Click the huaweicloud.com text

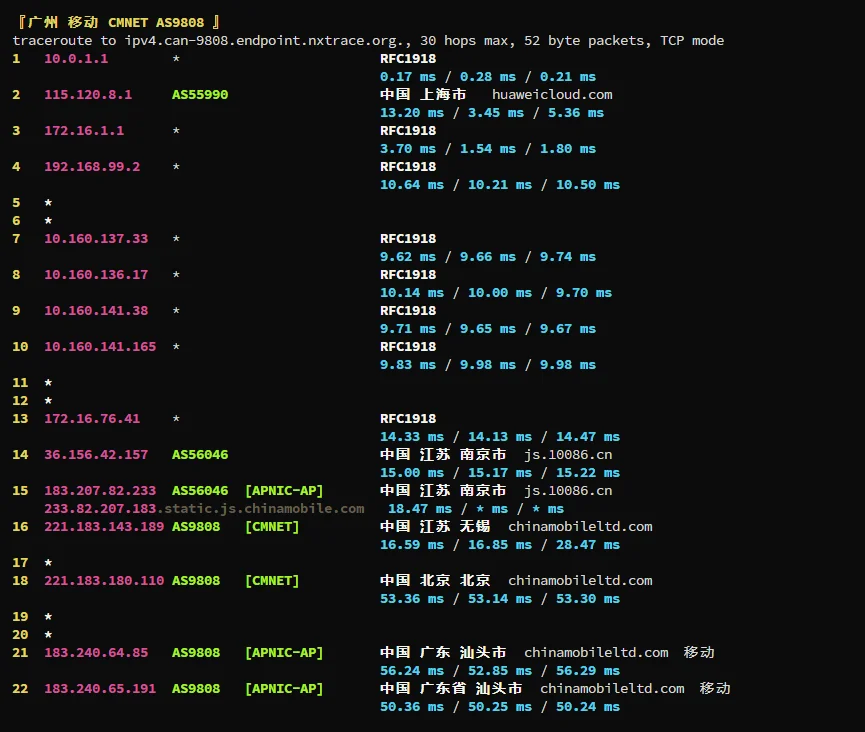552,94
